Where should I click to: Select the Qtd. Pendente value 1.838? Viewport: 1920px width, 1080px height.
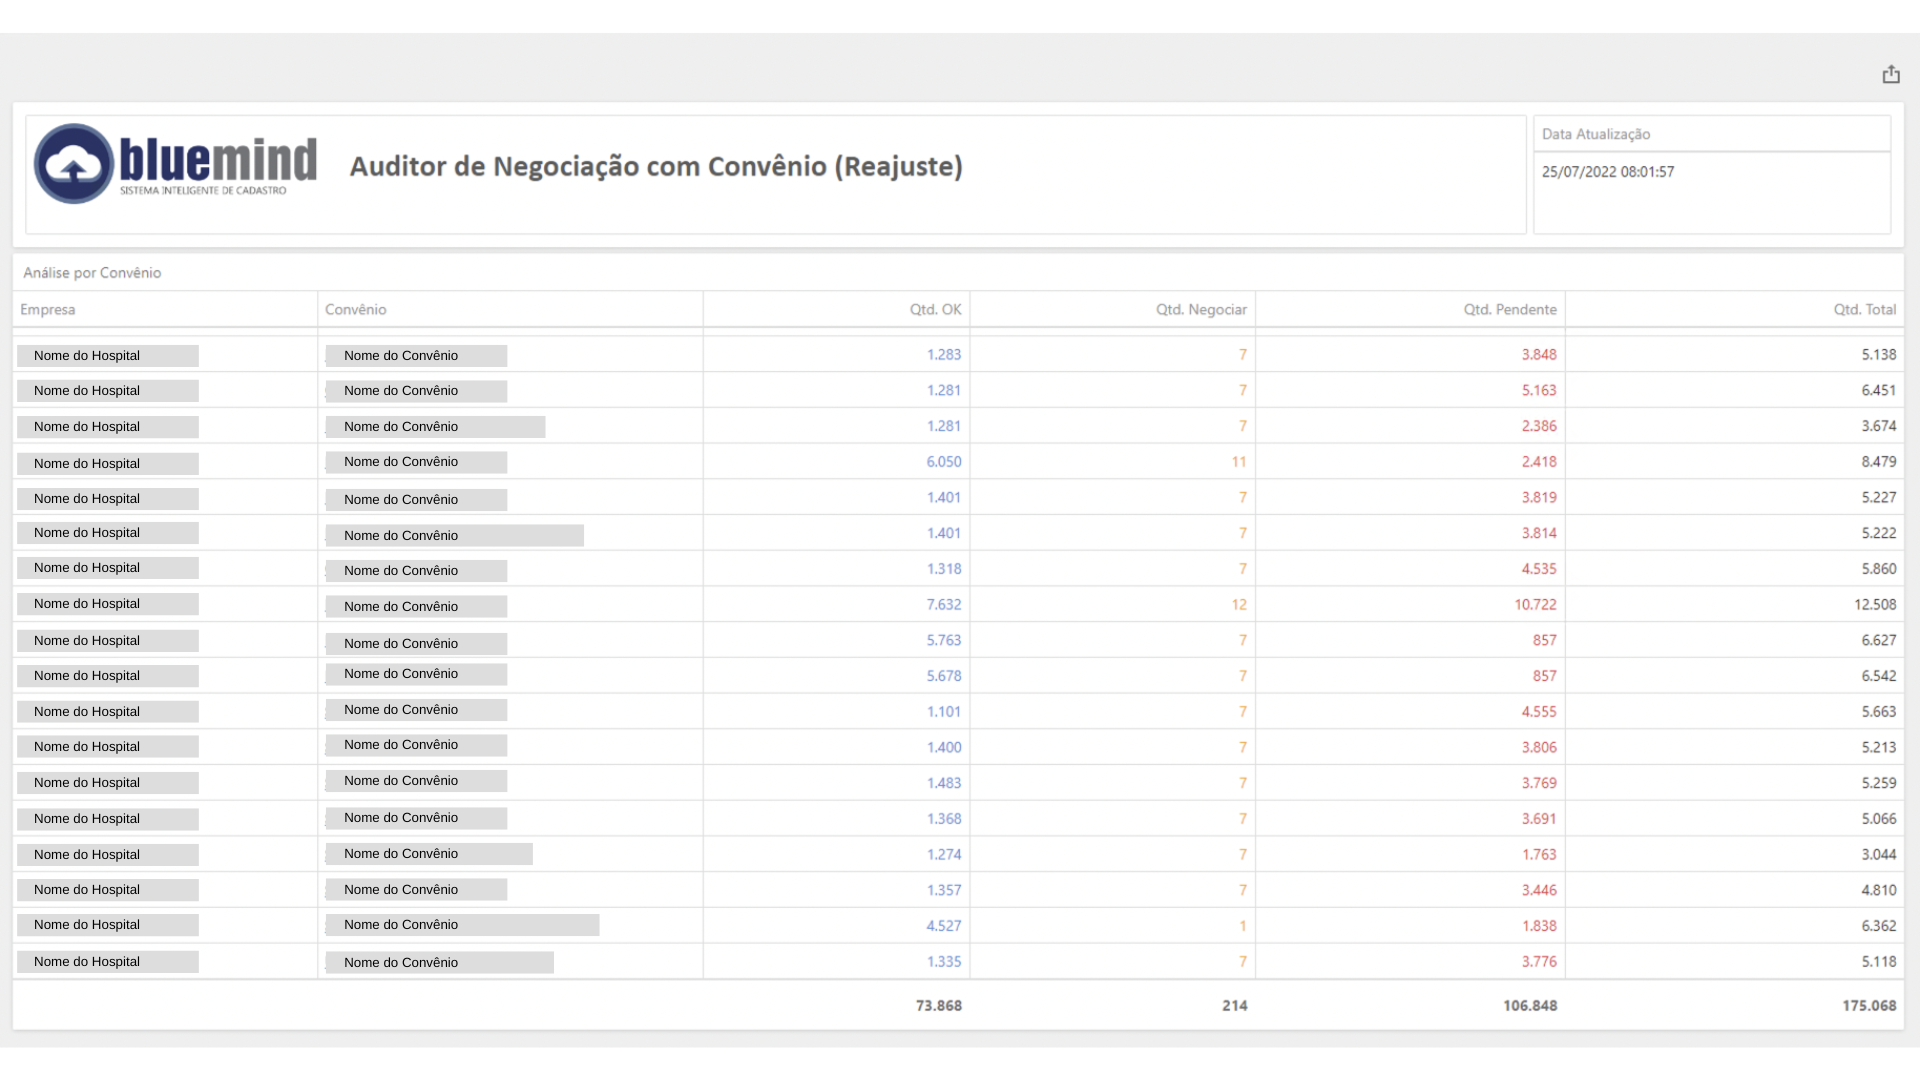(x=1539, y=926)
